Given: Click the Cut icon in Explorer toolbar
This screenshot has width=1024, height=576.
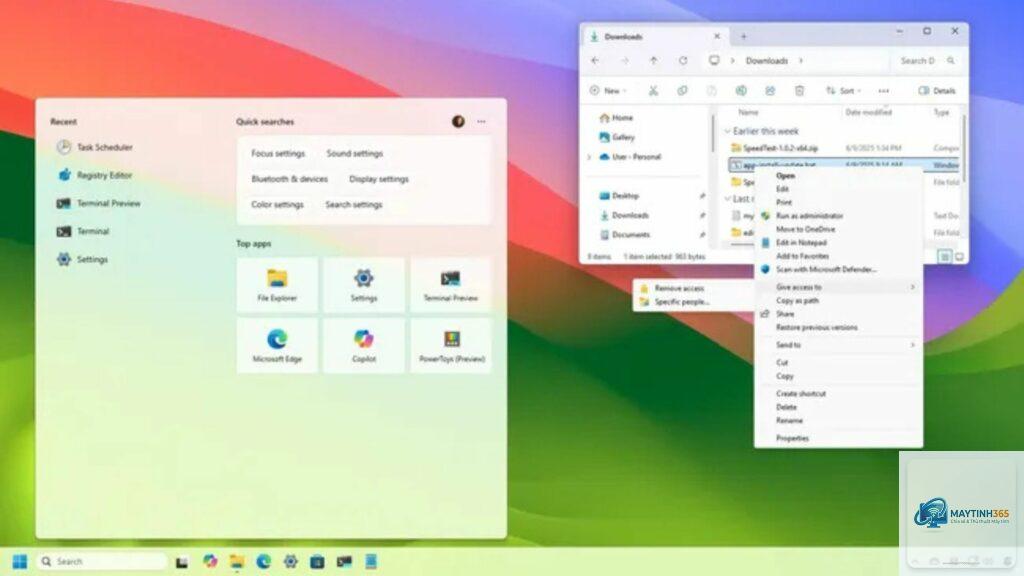Looking at the screenshot, I should [x=653, y=91].
